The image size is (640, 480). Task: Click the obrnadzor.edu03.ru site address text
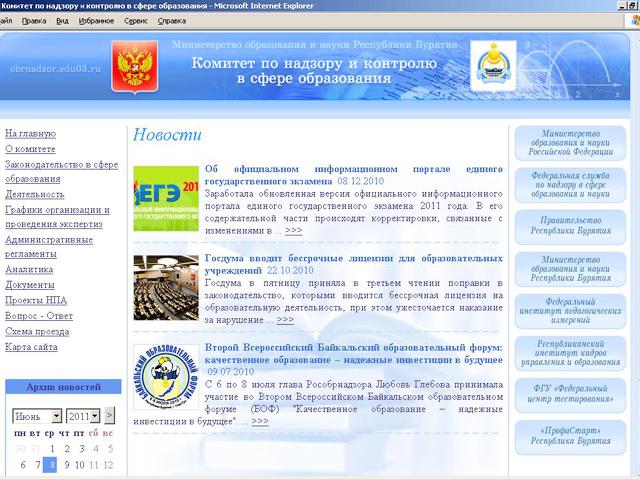point(55,69)
